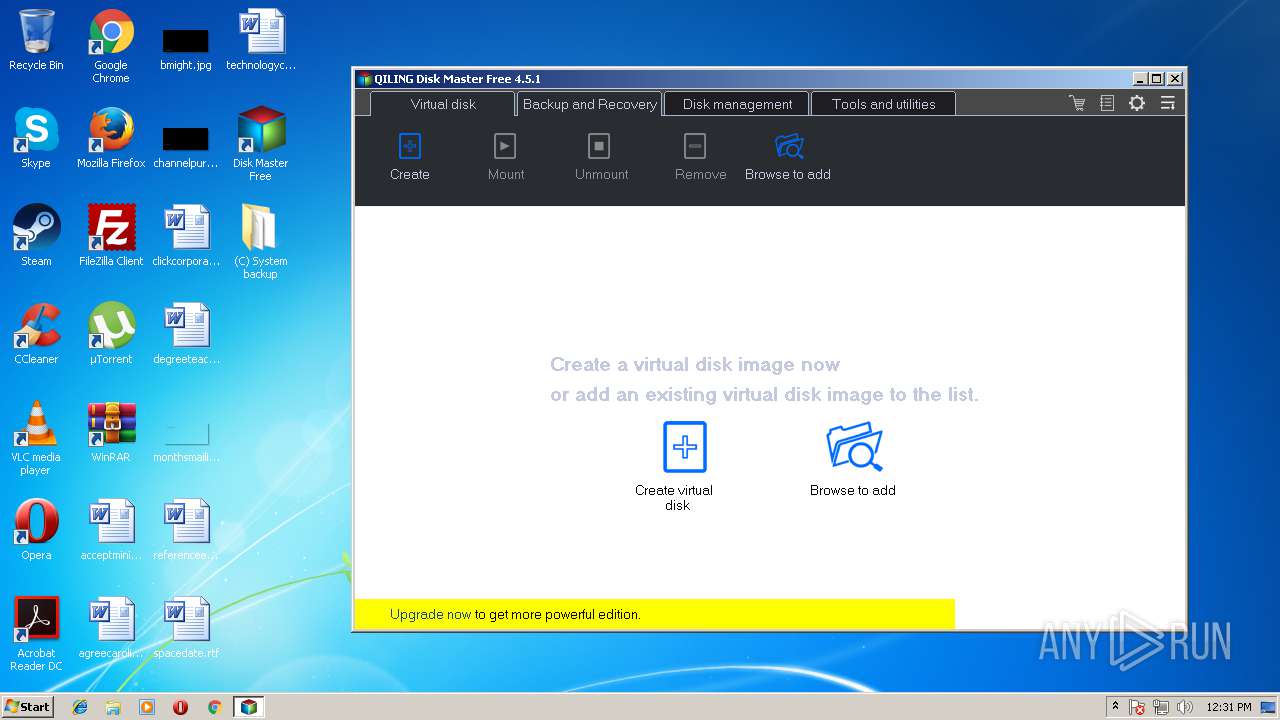Select the WinRAR desktop shortcut
1280x720 pixels.
(111, 433)
